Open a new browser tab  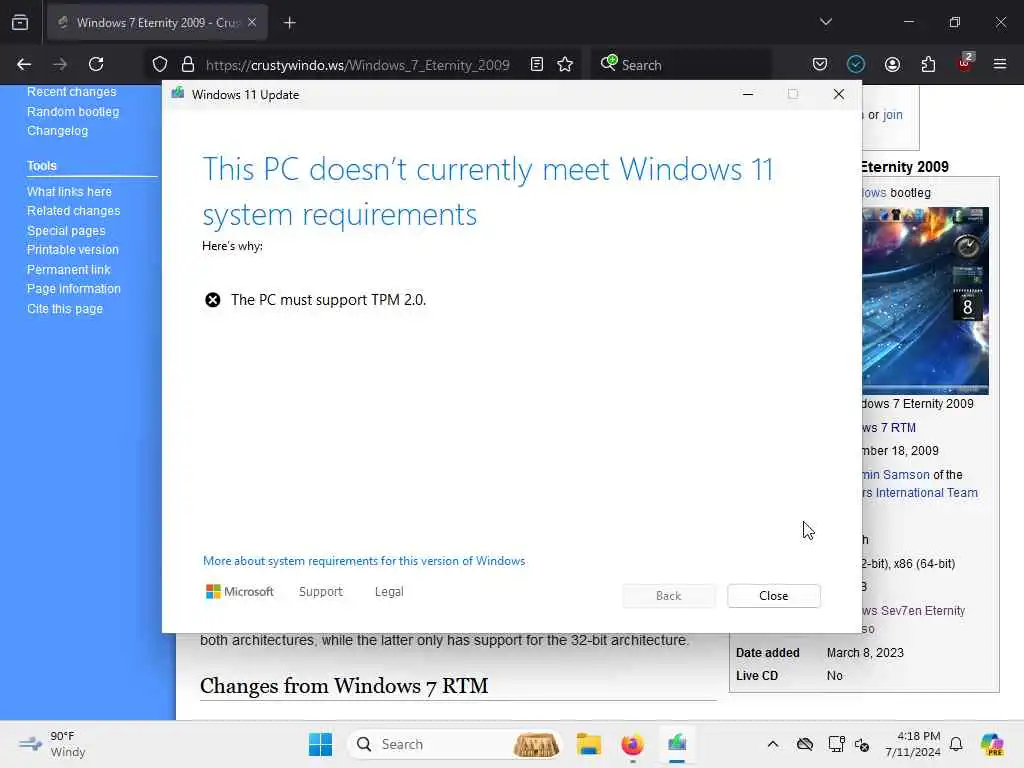pos(290,23)
